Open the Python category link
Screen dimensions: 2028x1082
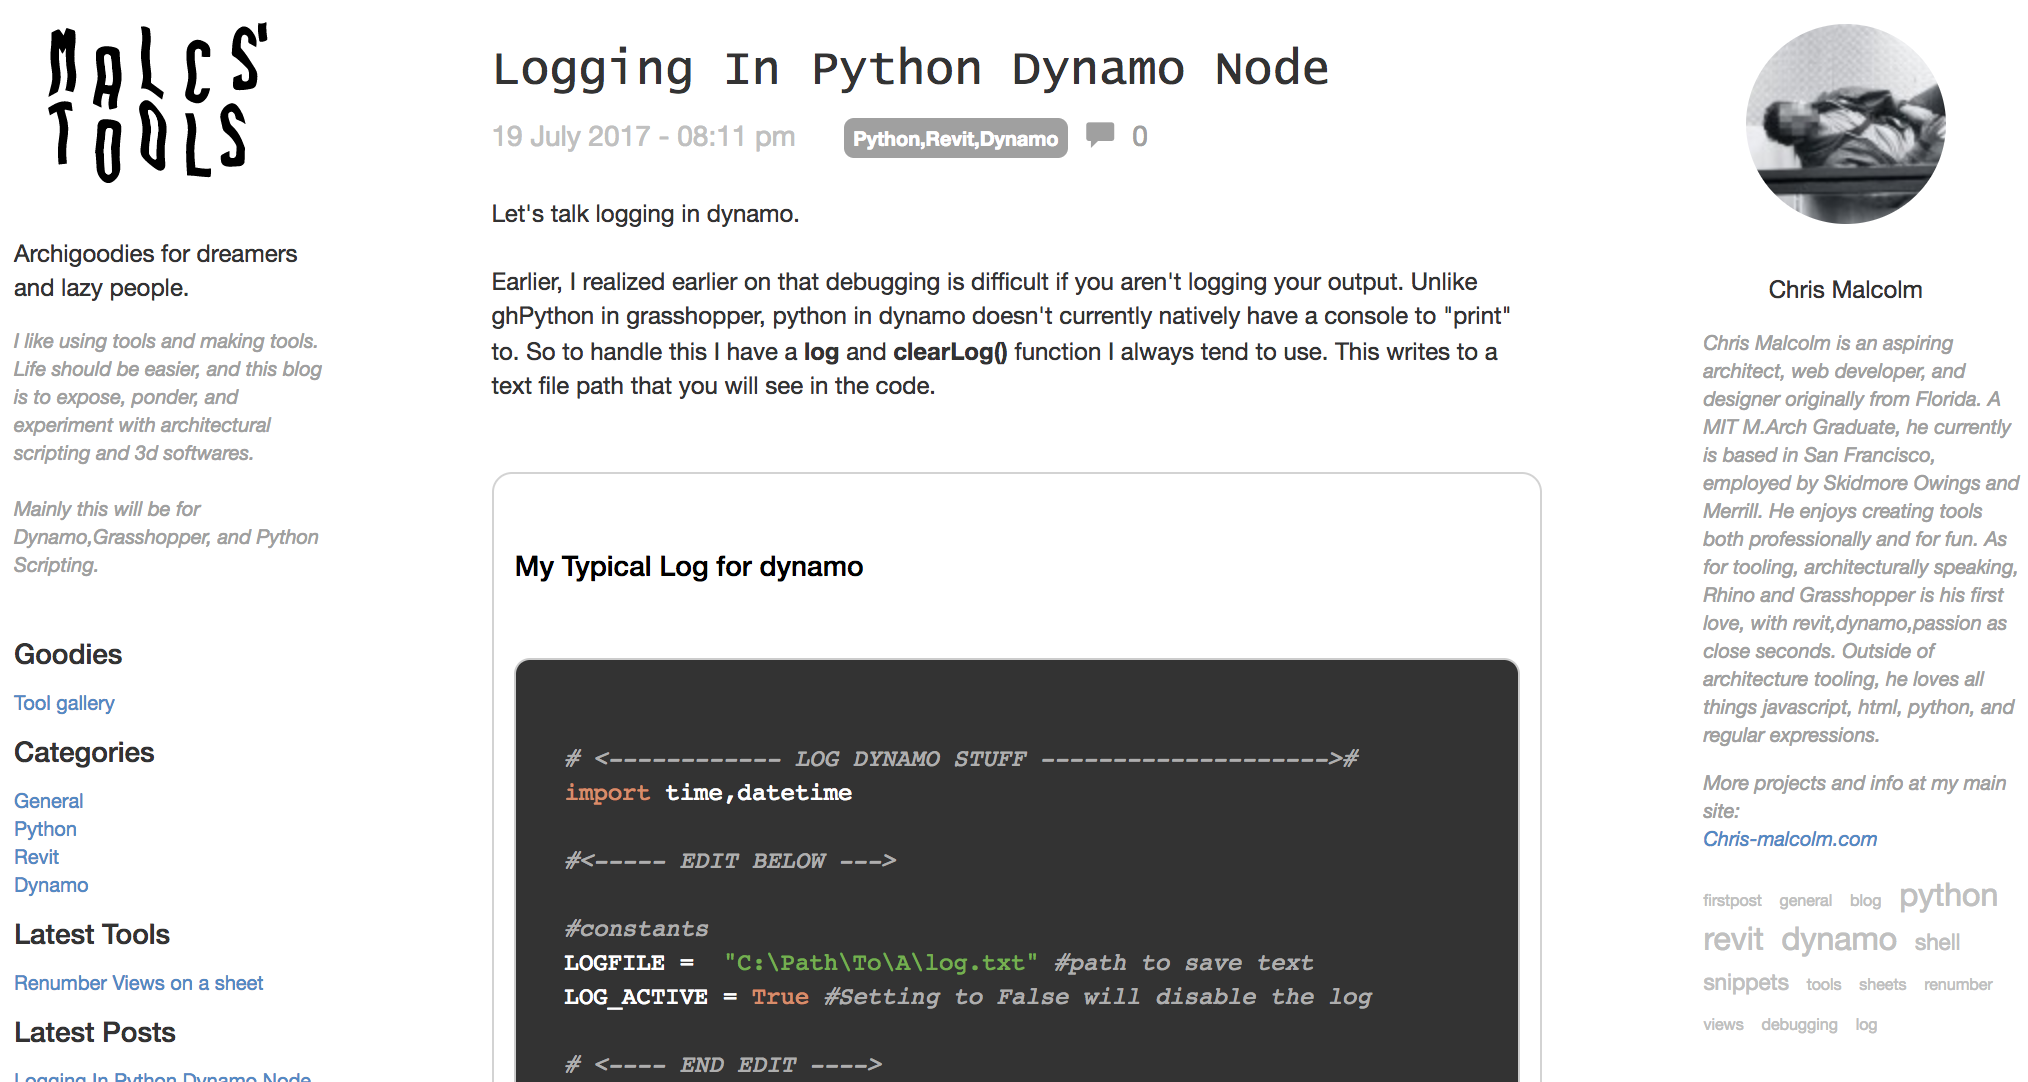click(x=45, y=829)
